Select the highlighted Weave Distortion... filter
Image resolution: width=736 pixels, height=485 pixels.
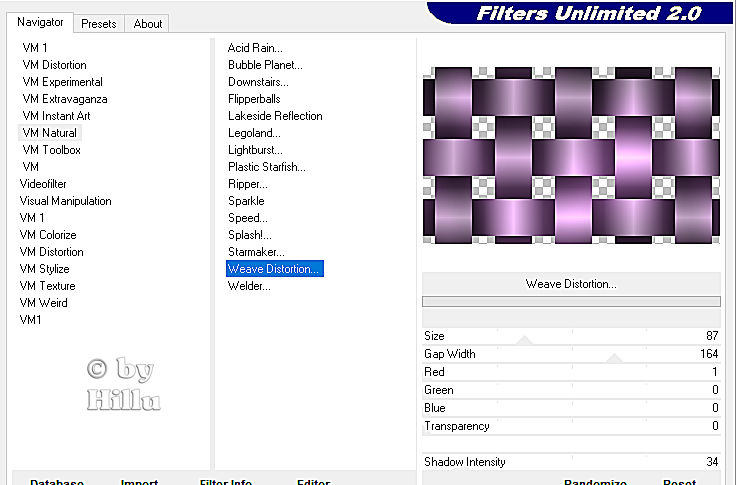click(x=275, y=269)
